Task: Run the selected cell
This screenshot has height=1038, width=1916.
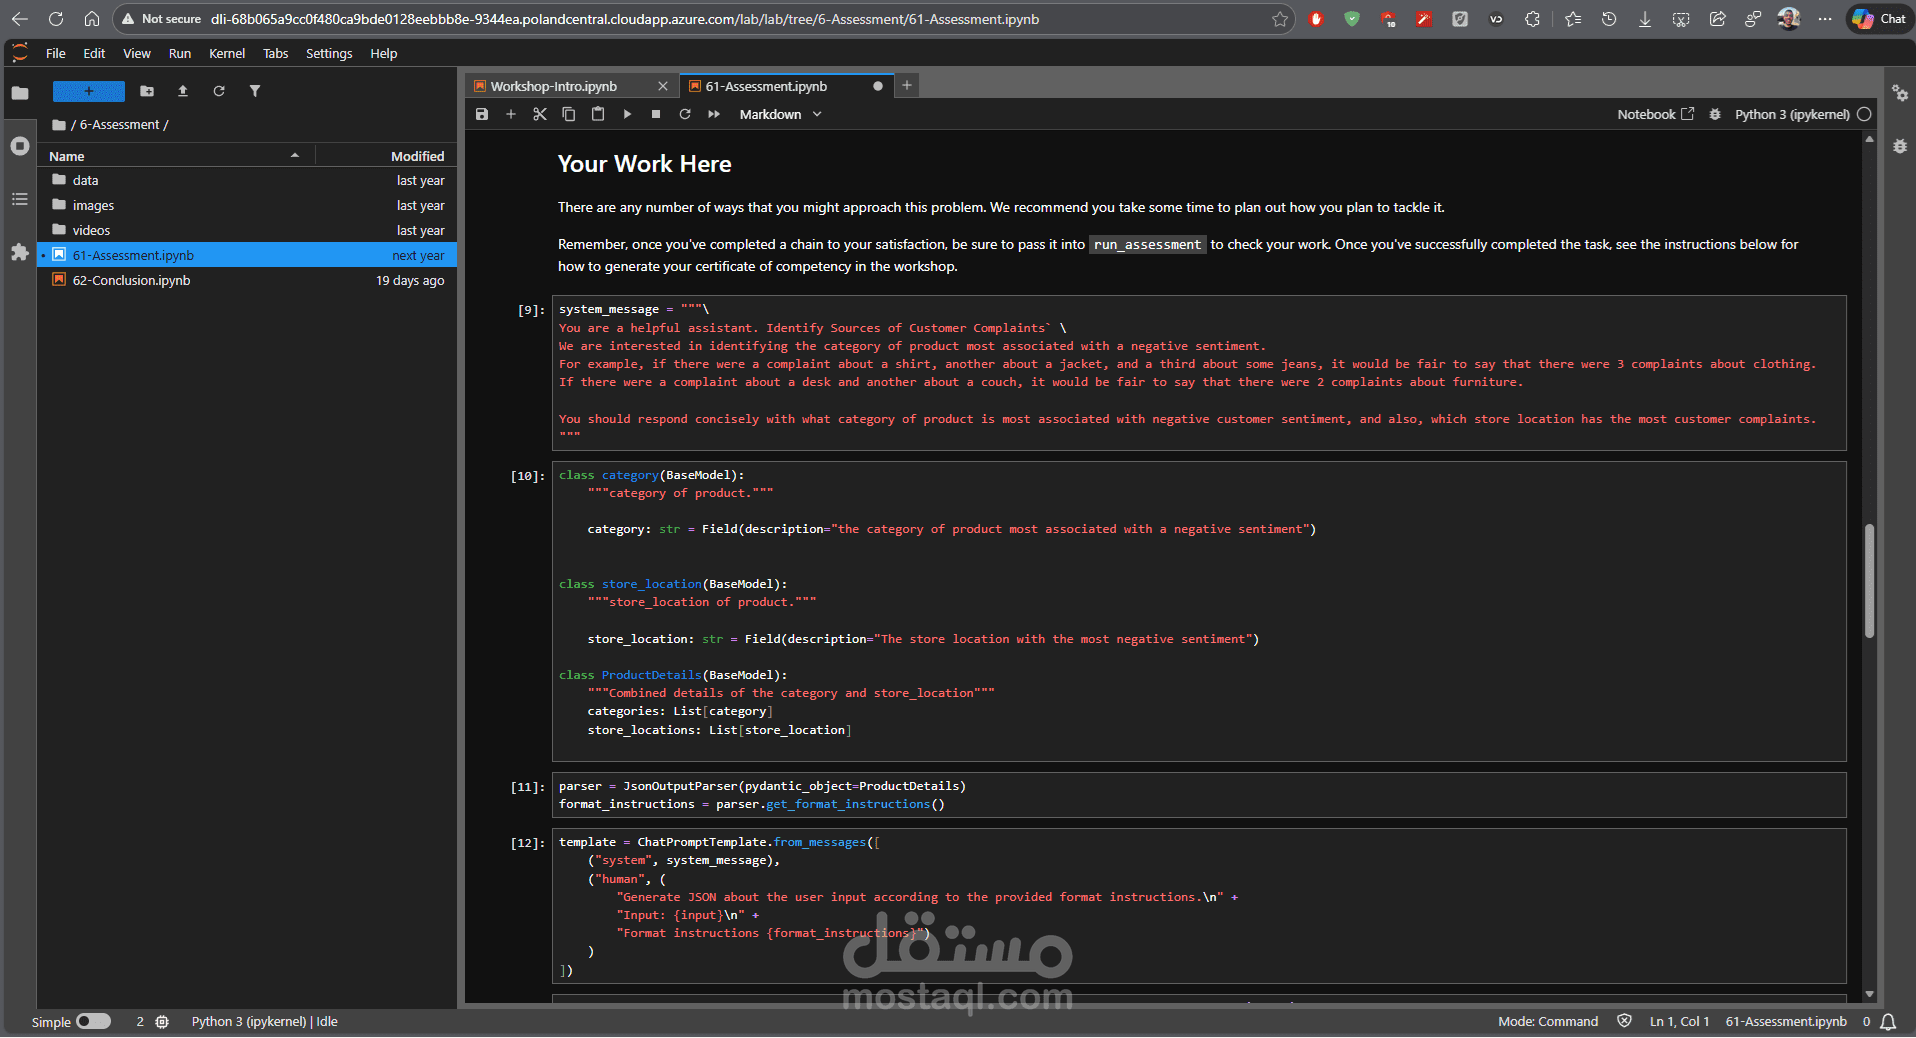Action: [627, 114]
